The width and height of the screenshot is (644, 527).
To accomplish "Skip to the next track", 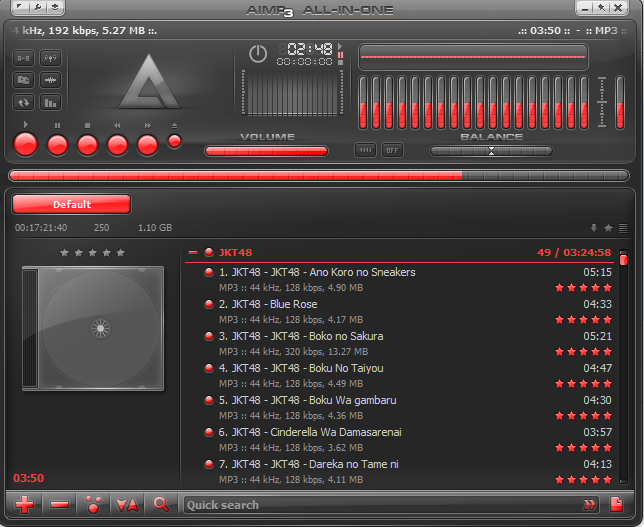I will tap(147, 145).
